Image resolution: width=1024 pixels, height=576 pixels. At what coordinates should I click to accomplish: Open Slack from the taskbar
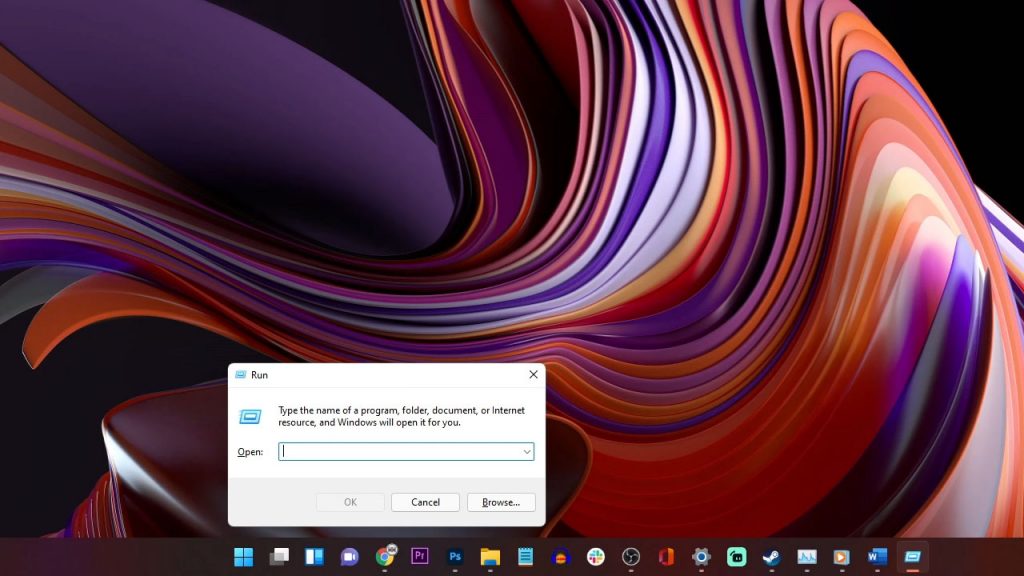pos(596,556)
